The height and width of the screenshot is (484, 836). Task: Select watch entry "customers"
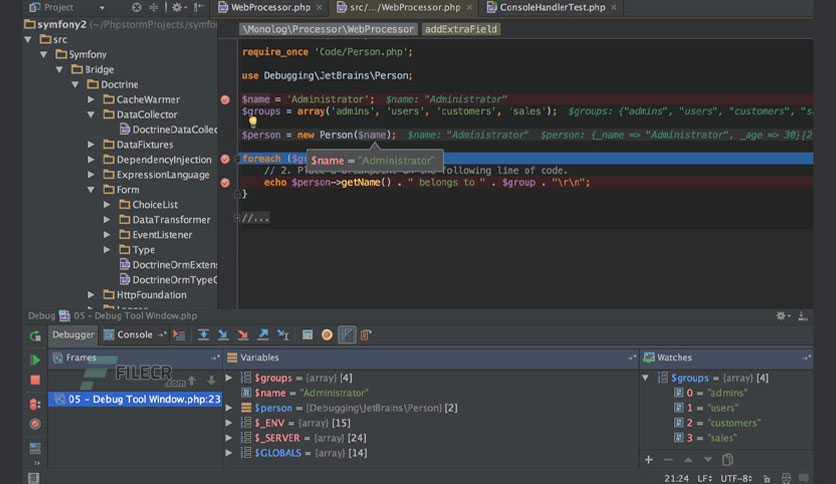click(x=718, y=423)
